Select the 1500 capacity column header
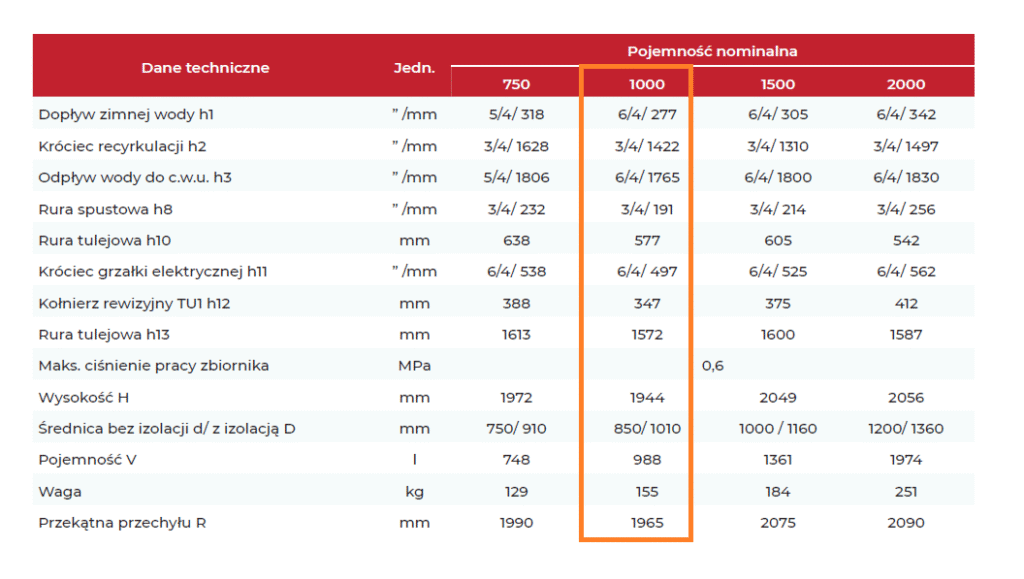The height and width of the screenshot is (579, 1024). click(777, 84)
